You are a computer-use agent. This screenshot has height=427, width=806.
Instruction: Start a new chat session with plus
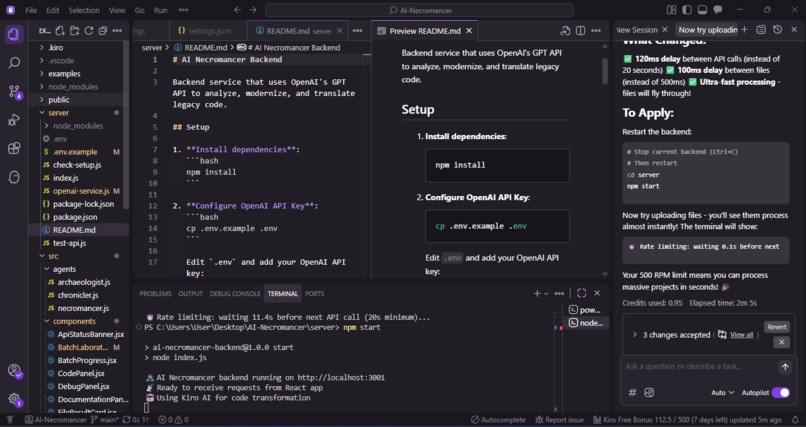click(744, 30)
